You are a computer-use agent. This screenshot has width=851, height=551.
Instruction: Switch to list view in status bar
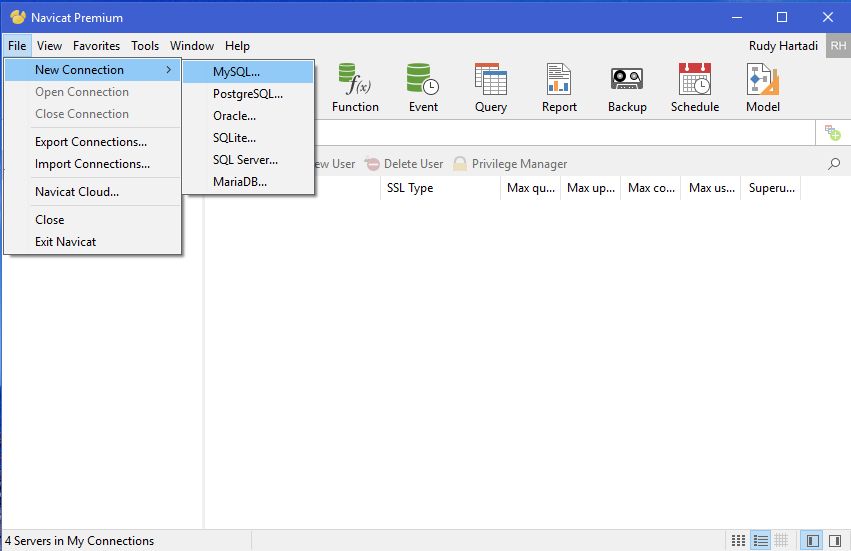coord(760,540)
